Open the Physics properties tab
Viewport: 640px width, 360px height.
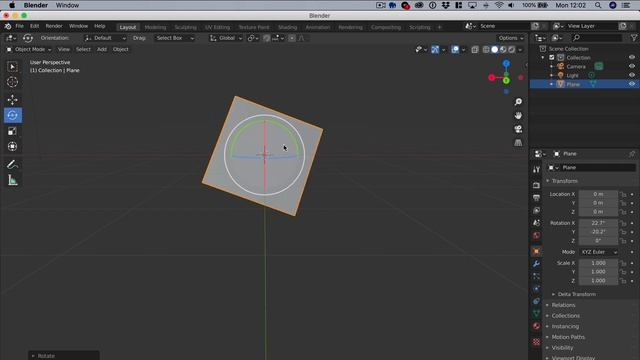[x=536, y=289]
